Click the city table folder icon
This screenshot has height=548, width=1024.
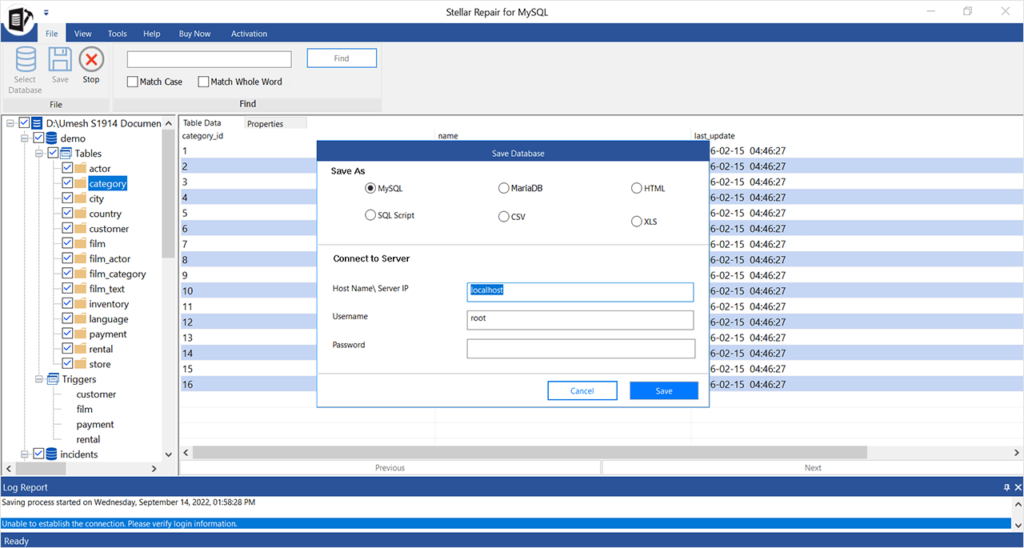point(80,199)
